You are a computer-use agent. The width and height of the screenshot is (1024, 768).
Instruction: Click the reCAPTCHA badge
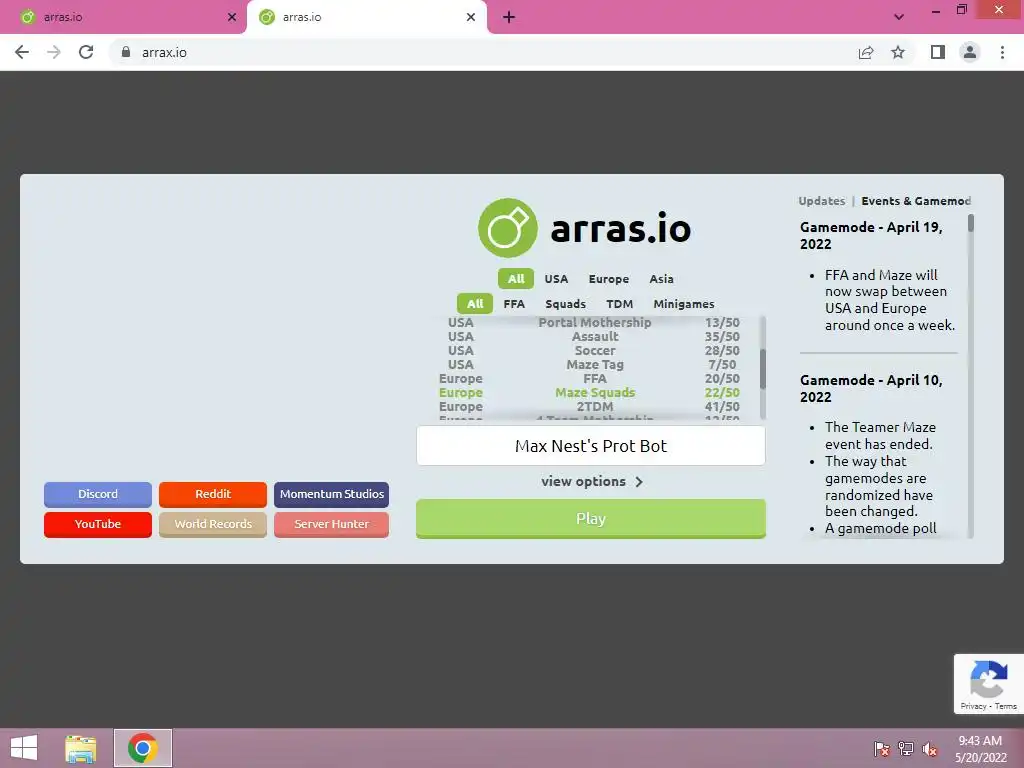pos(988,684)
